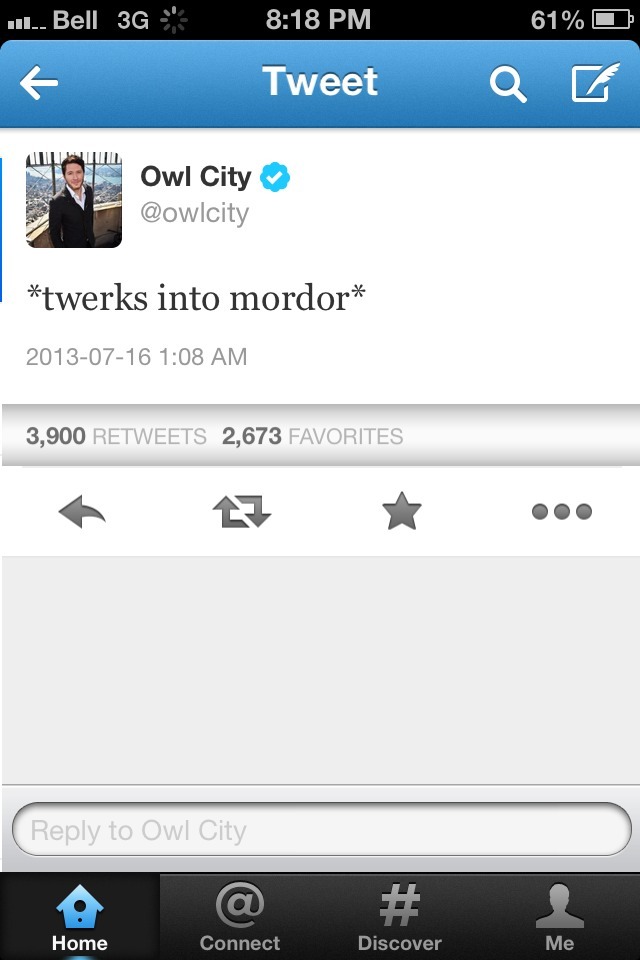
Task: Tap the tweet timestamp 2013-07-16
Action: pos(137,357)
